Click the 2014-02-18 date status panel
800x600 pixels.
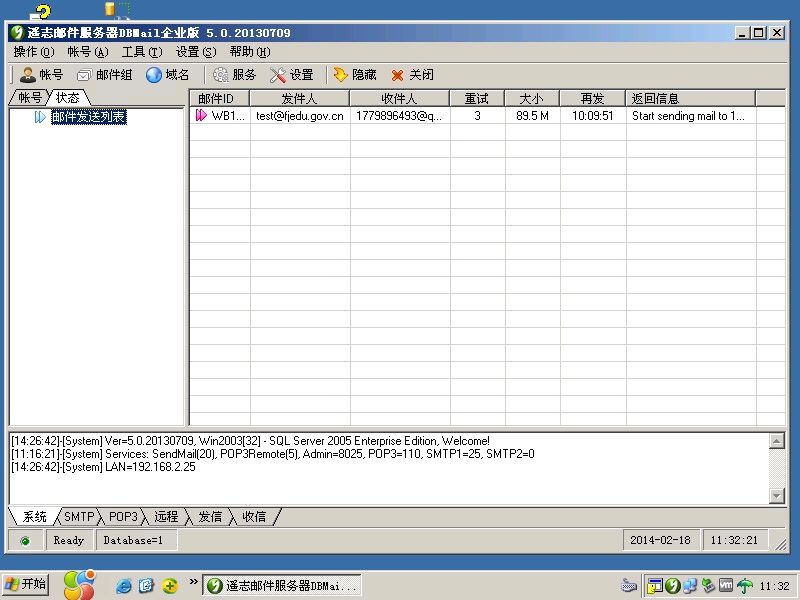[660, 540]
